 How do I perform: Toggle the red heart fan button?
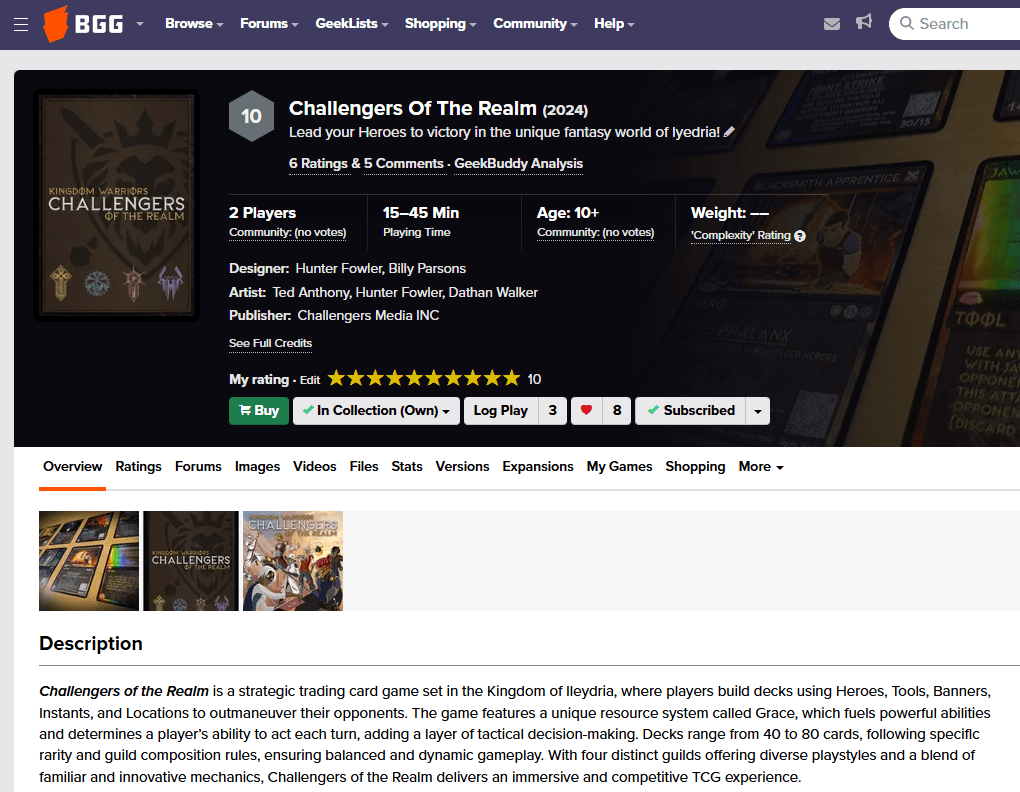[586, 411]
